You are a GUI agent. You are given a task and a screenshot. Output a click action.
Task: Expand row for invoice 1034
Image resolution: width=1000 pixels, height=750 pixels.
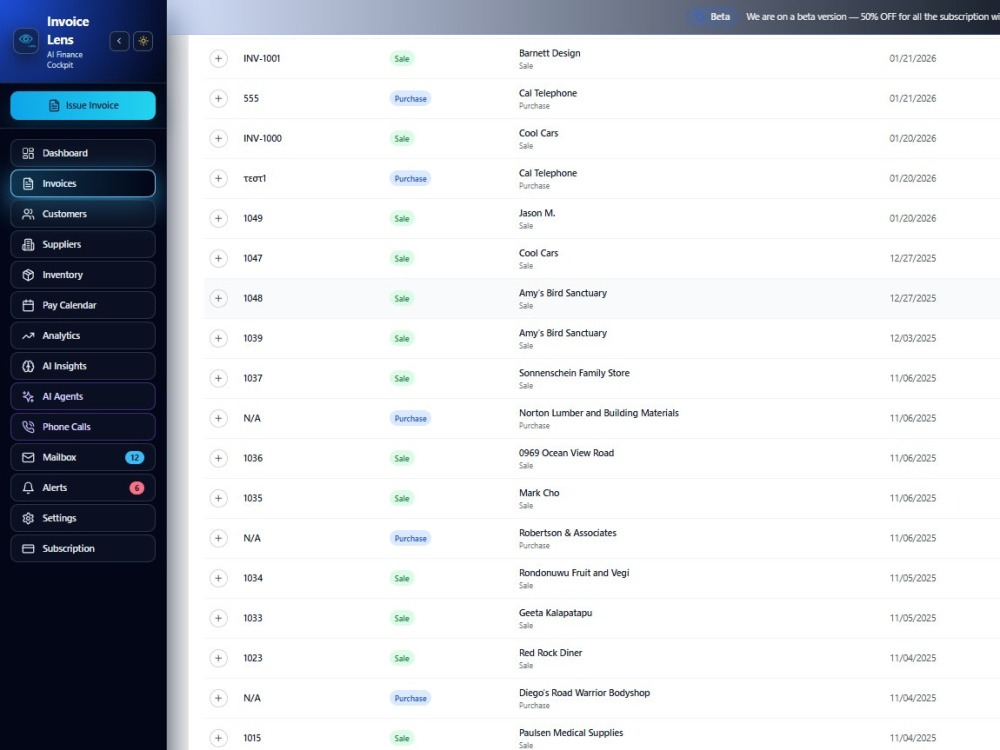tap(218, 578)
